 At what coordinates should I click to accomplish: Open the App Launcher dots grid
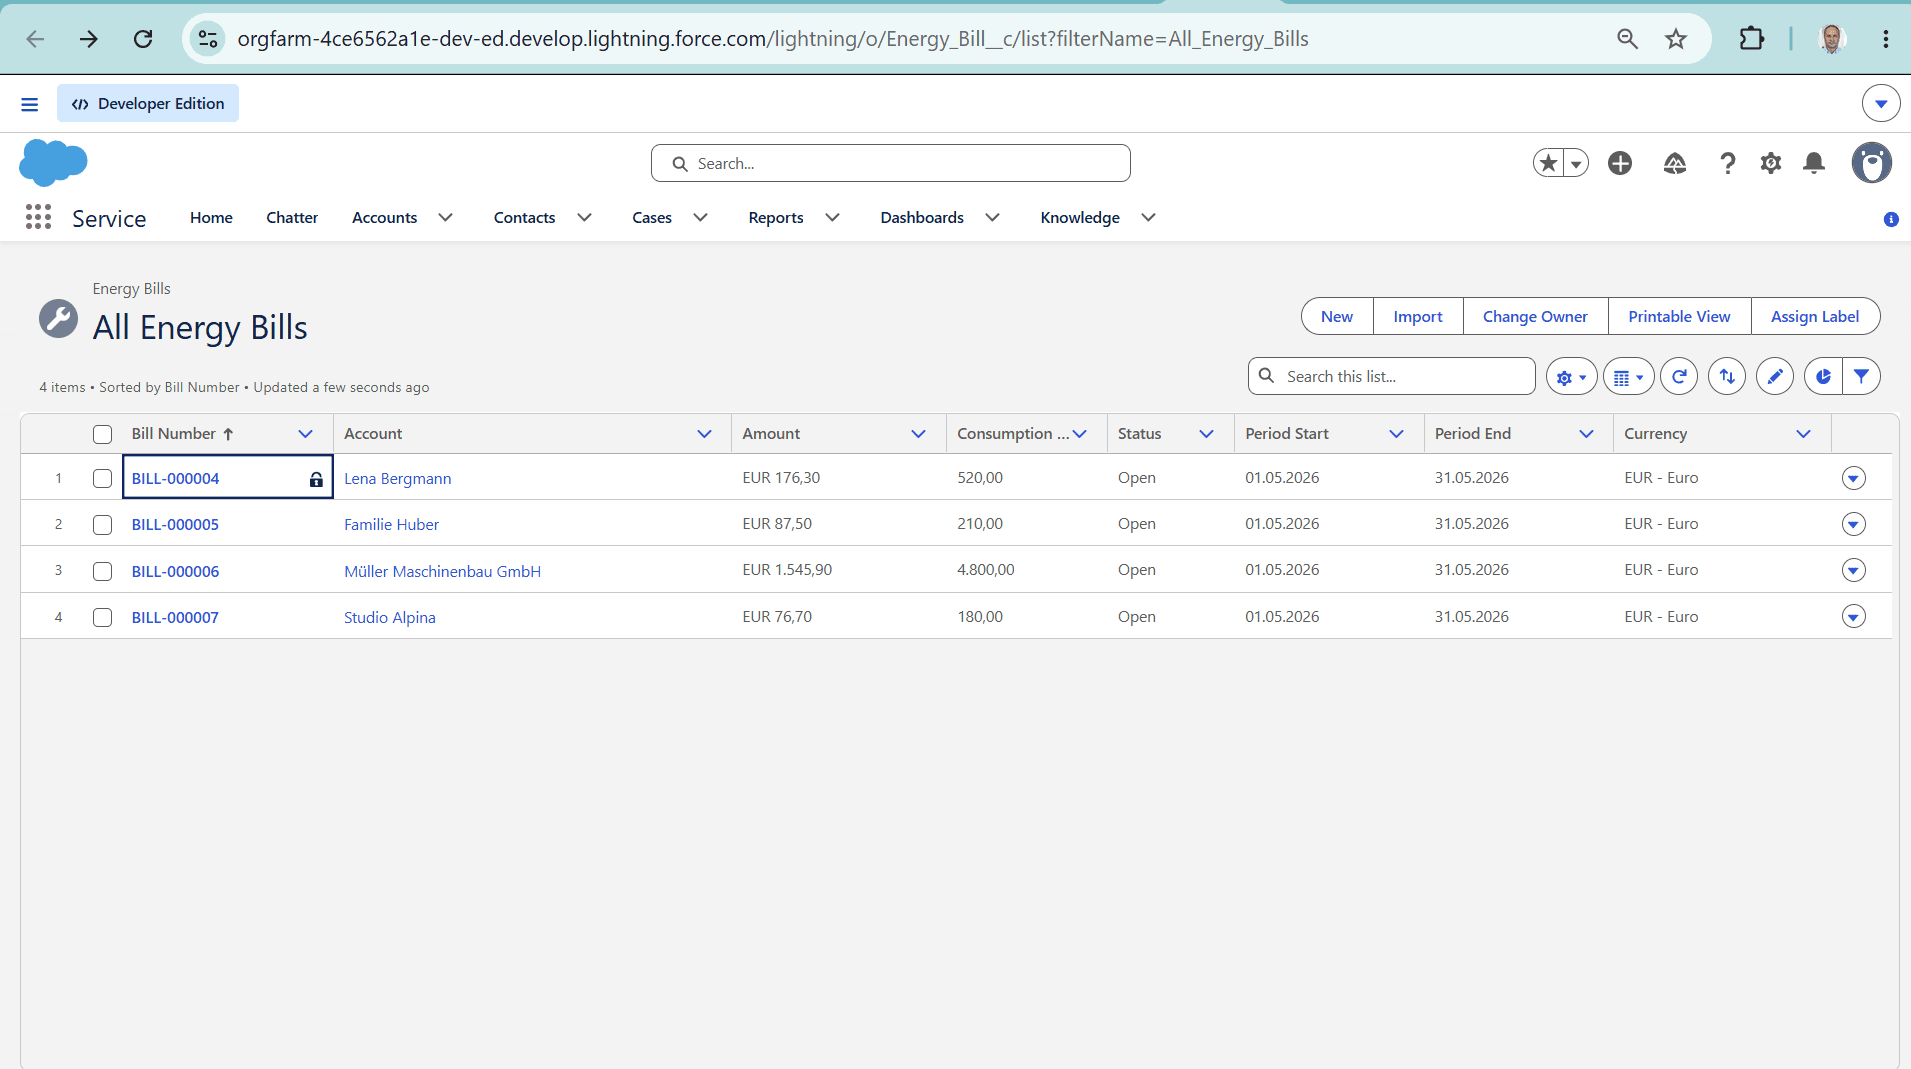pyautogui.click(x=38, y=217)
